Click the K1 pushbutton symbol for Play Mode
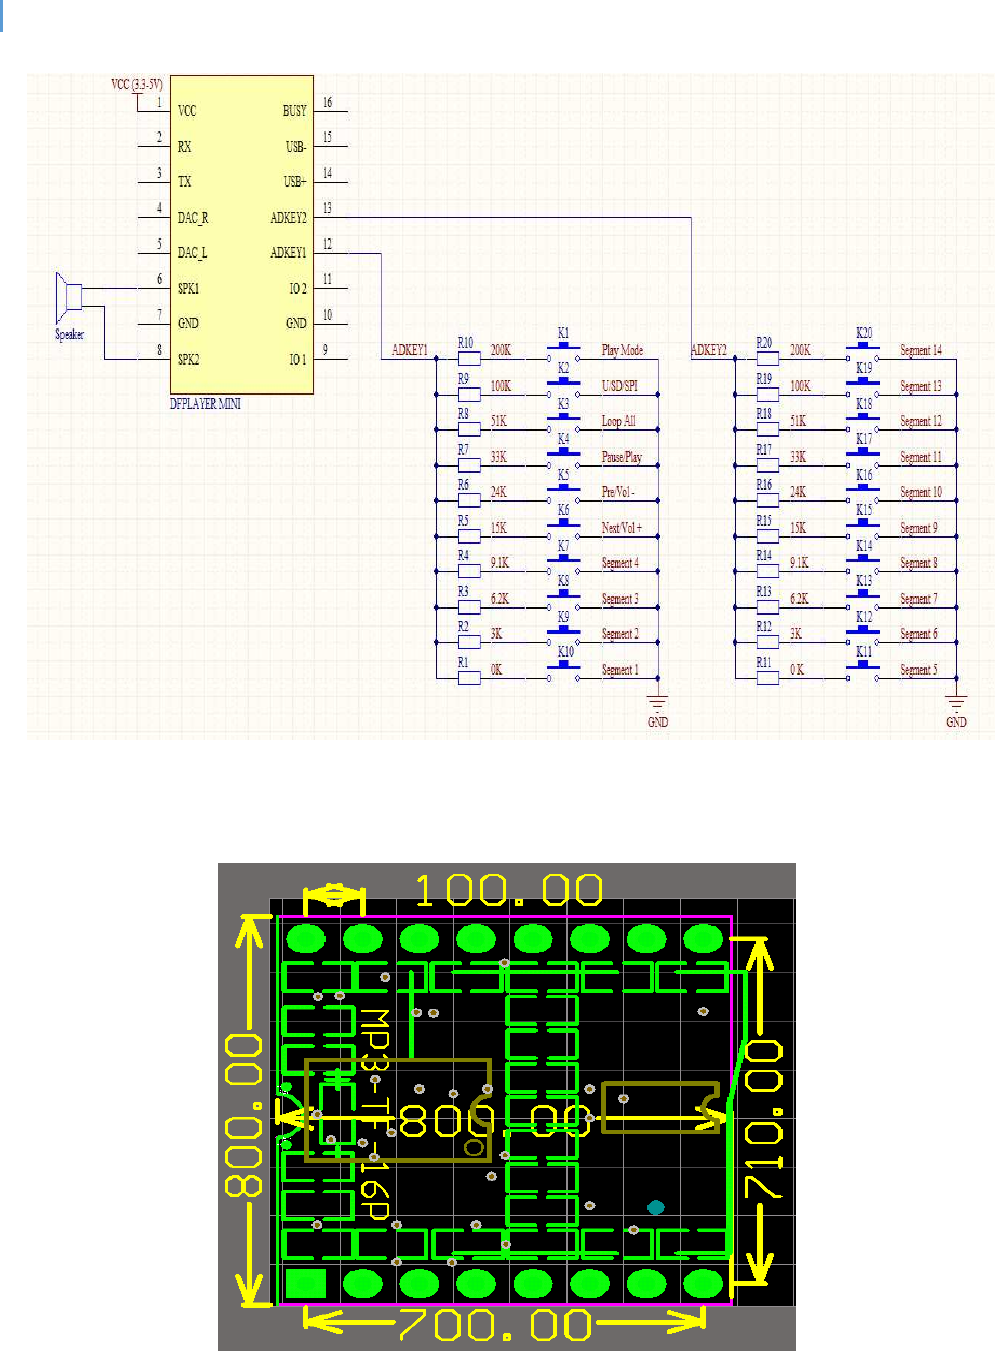The width and height of the screenshot is (995, 1351). point(563,350)
